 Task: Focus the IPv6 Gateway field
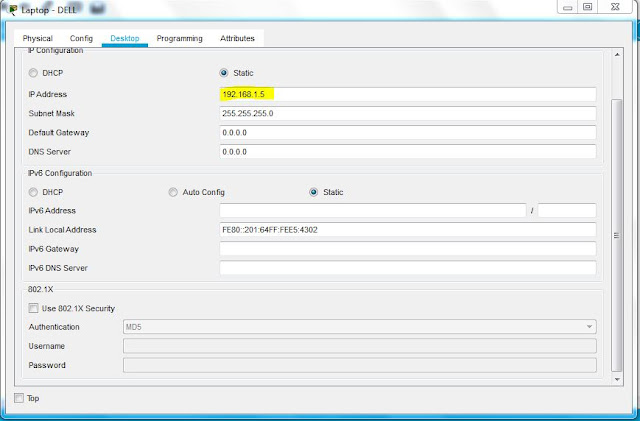click(x=408, y=249)
